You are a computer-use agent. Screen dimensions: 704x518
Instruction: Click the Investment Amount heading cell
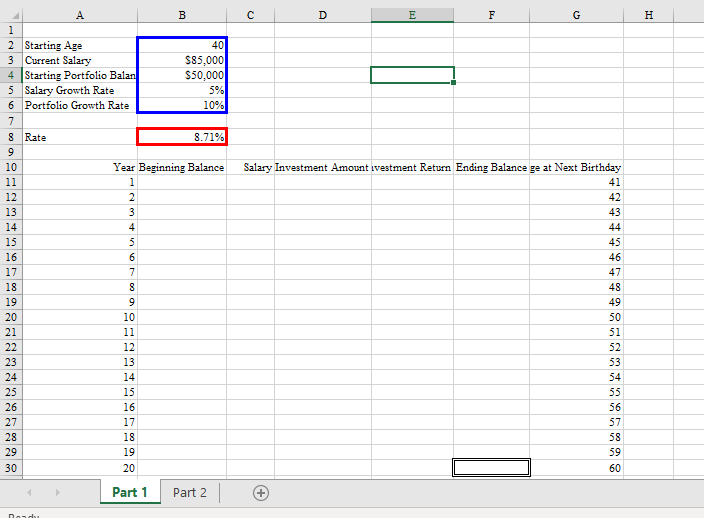coord(323,167)
